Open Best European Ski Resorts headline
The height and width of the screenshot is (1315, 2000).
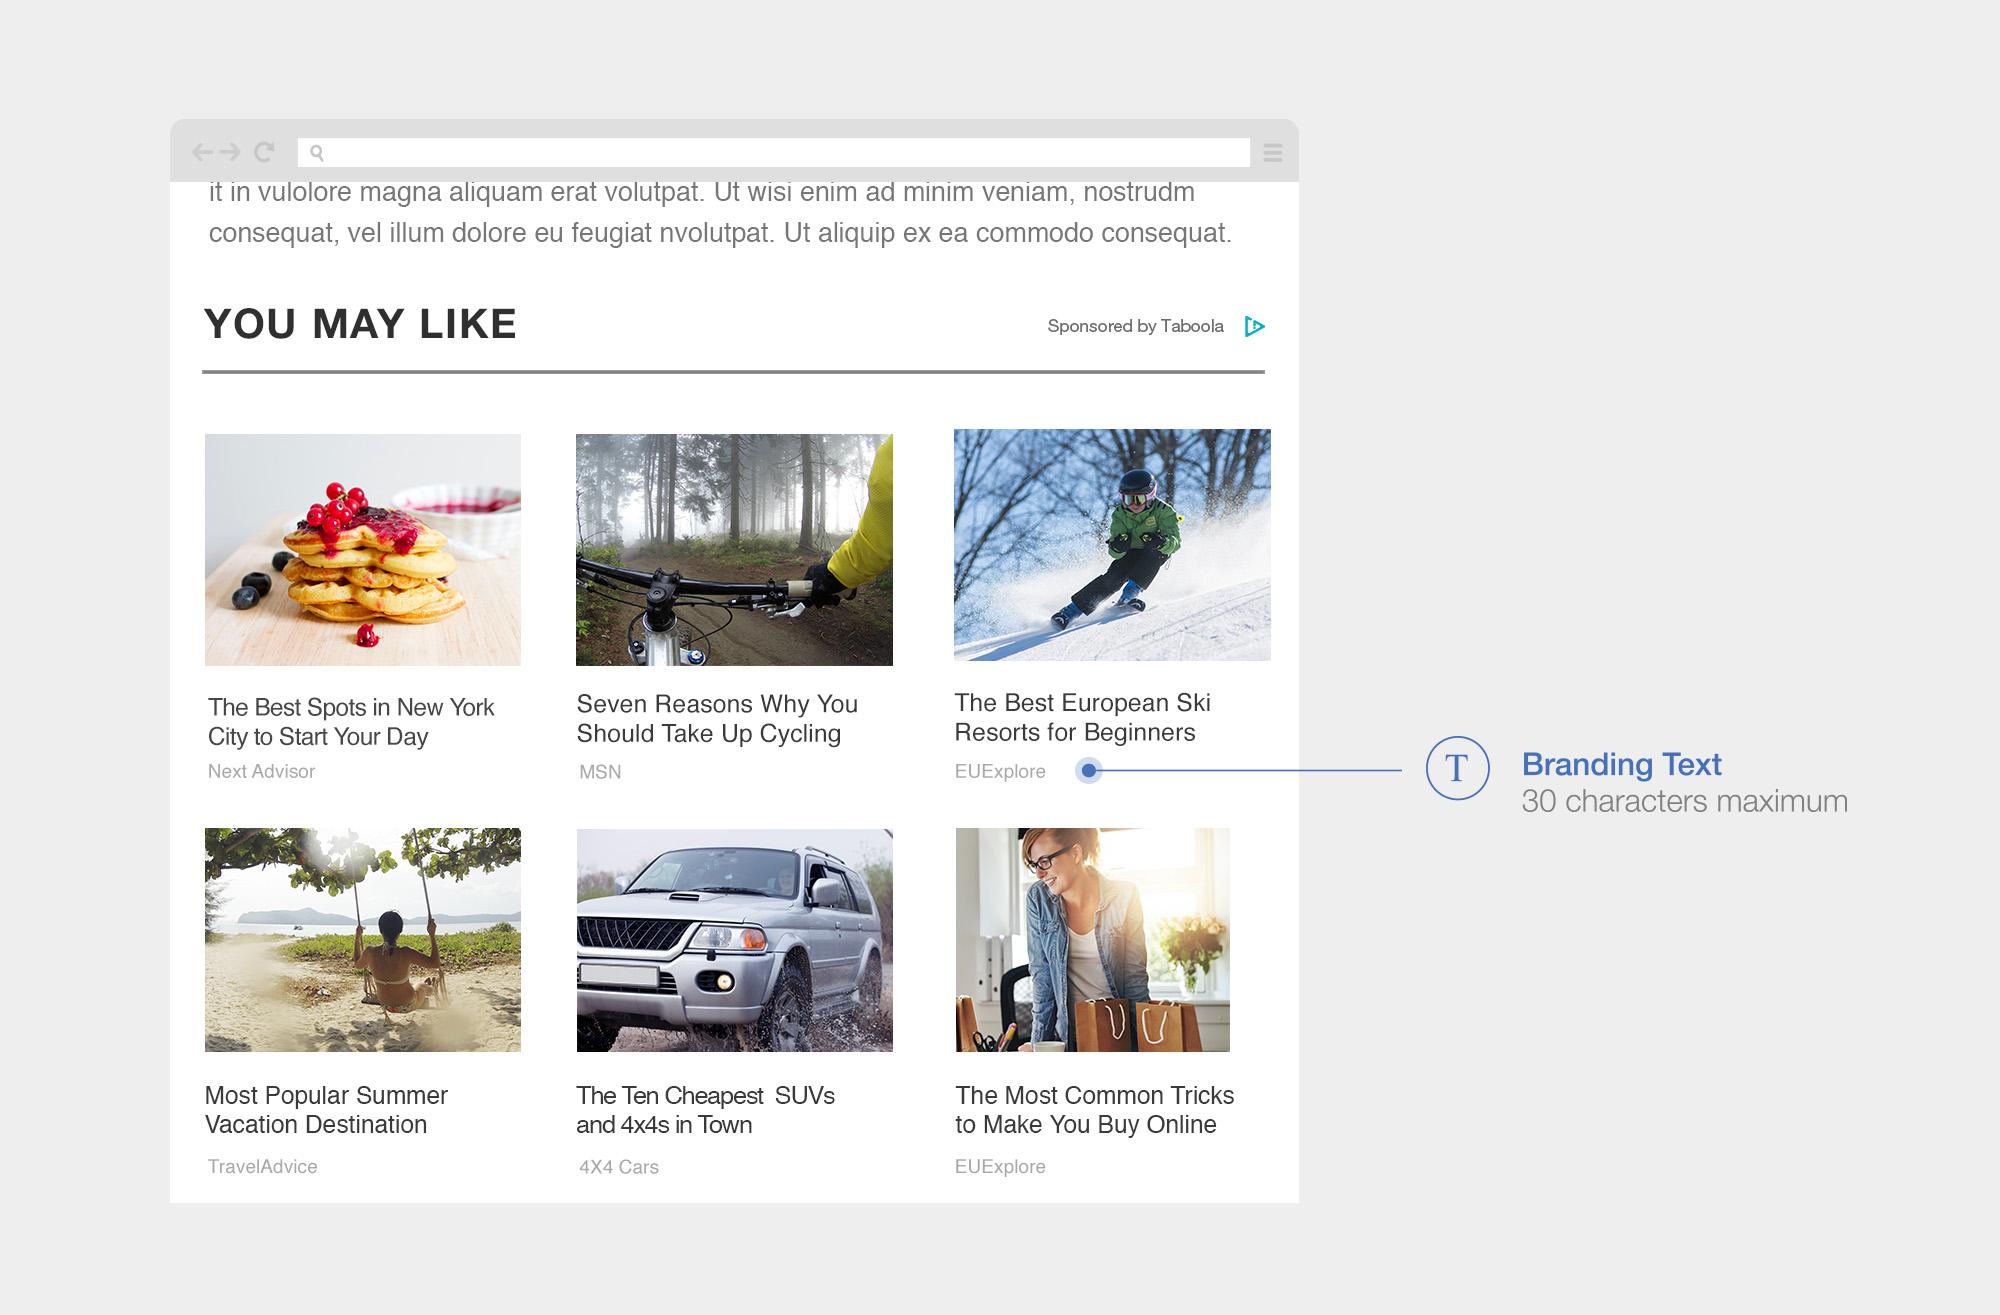1082,718
